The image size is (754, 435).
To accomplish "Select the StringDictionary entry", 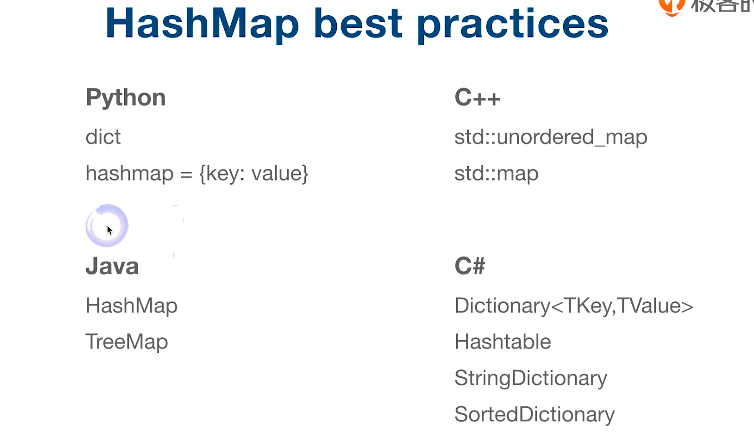I will point(531,379).
